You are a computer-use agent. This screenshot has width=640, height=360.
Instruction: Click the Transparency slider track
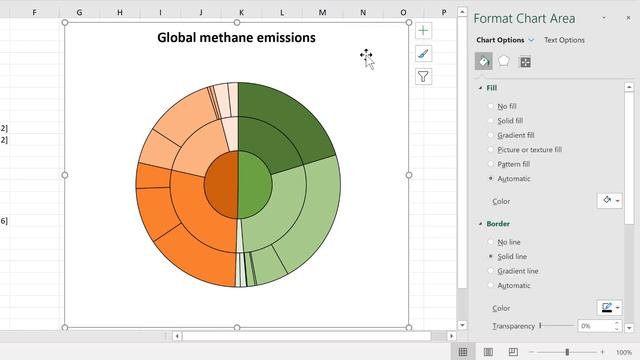(x=557, y=326)
